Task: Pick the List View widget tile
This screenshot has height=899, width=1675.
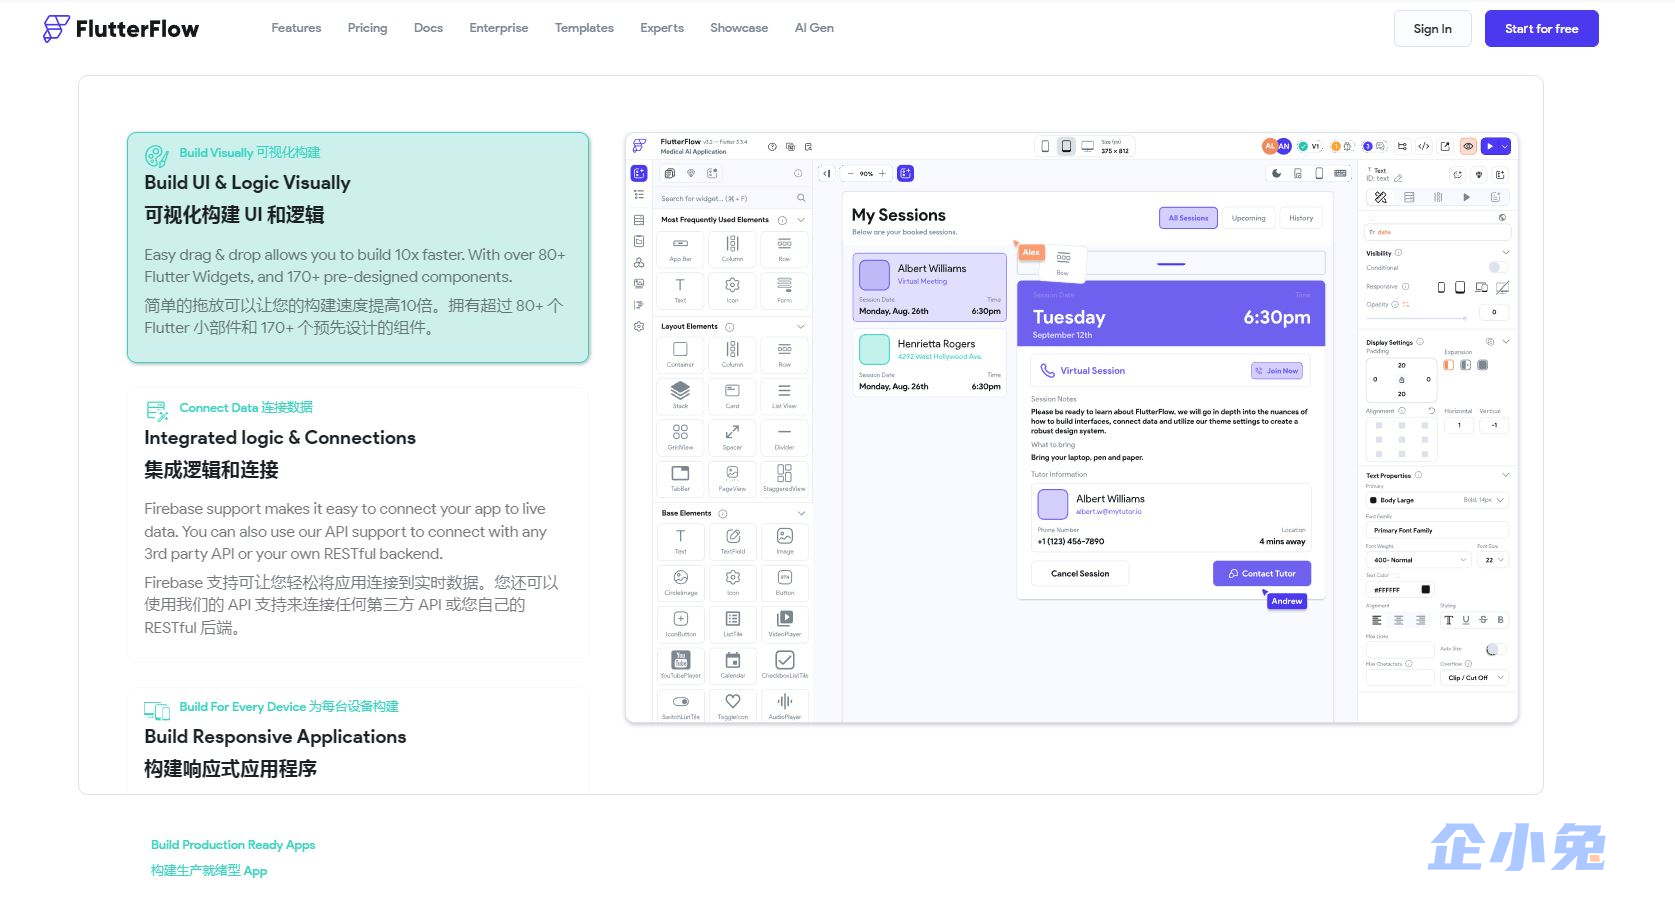Action: tap(784, 395)
